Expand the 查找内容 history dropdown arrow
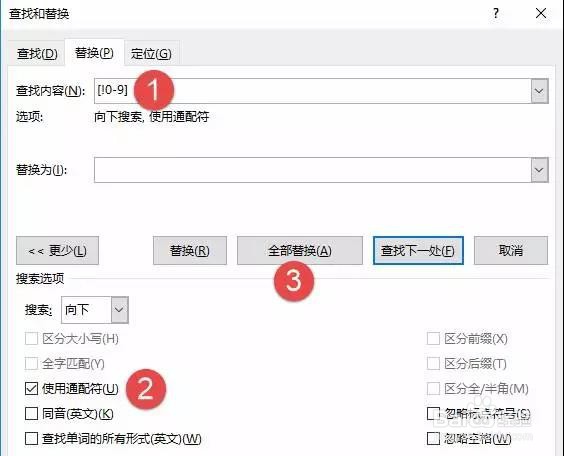Screen dimensions: 564x456 point(540,91)
